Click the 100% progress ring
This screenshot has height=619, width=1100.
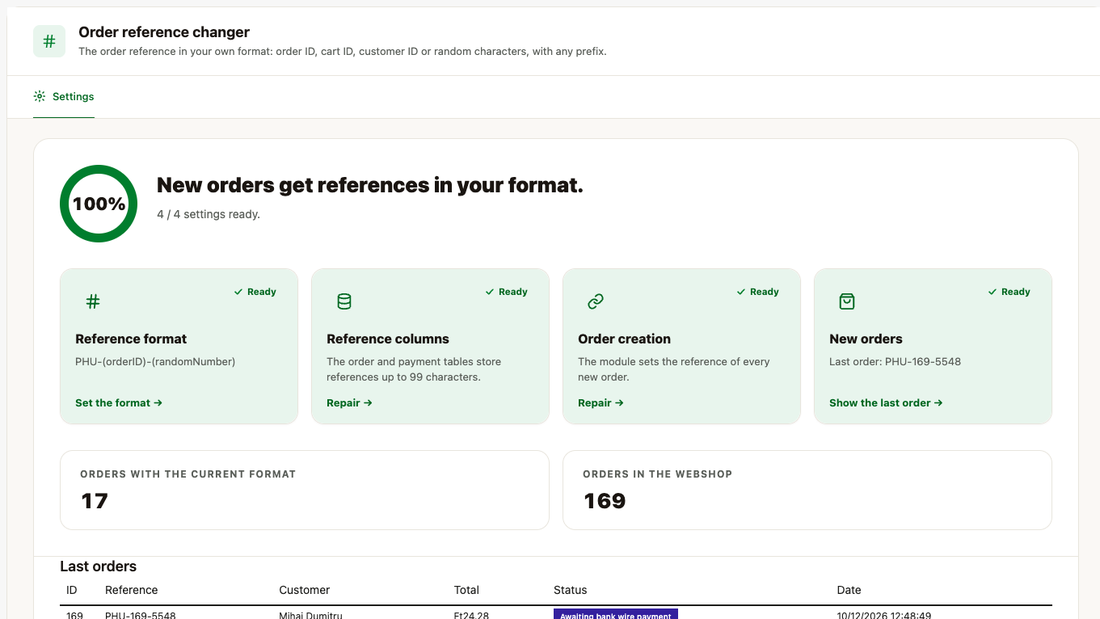(98, 204)
